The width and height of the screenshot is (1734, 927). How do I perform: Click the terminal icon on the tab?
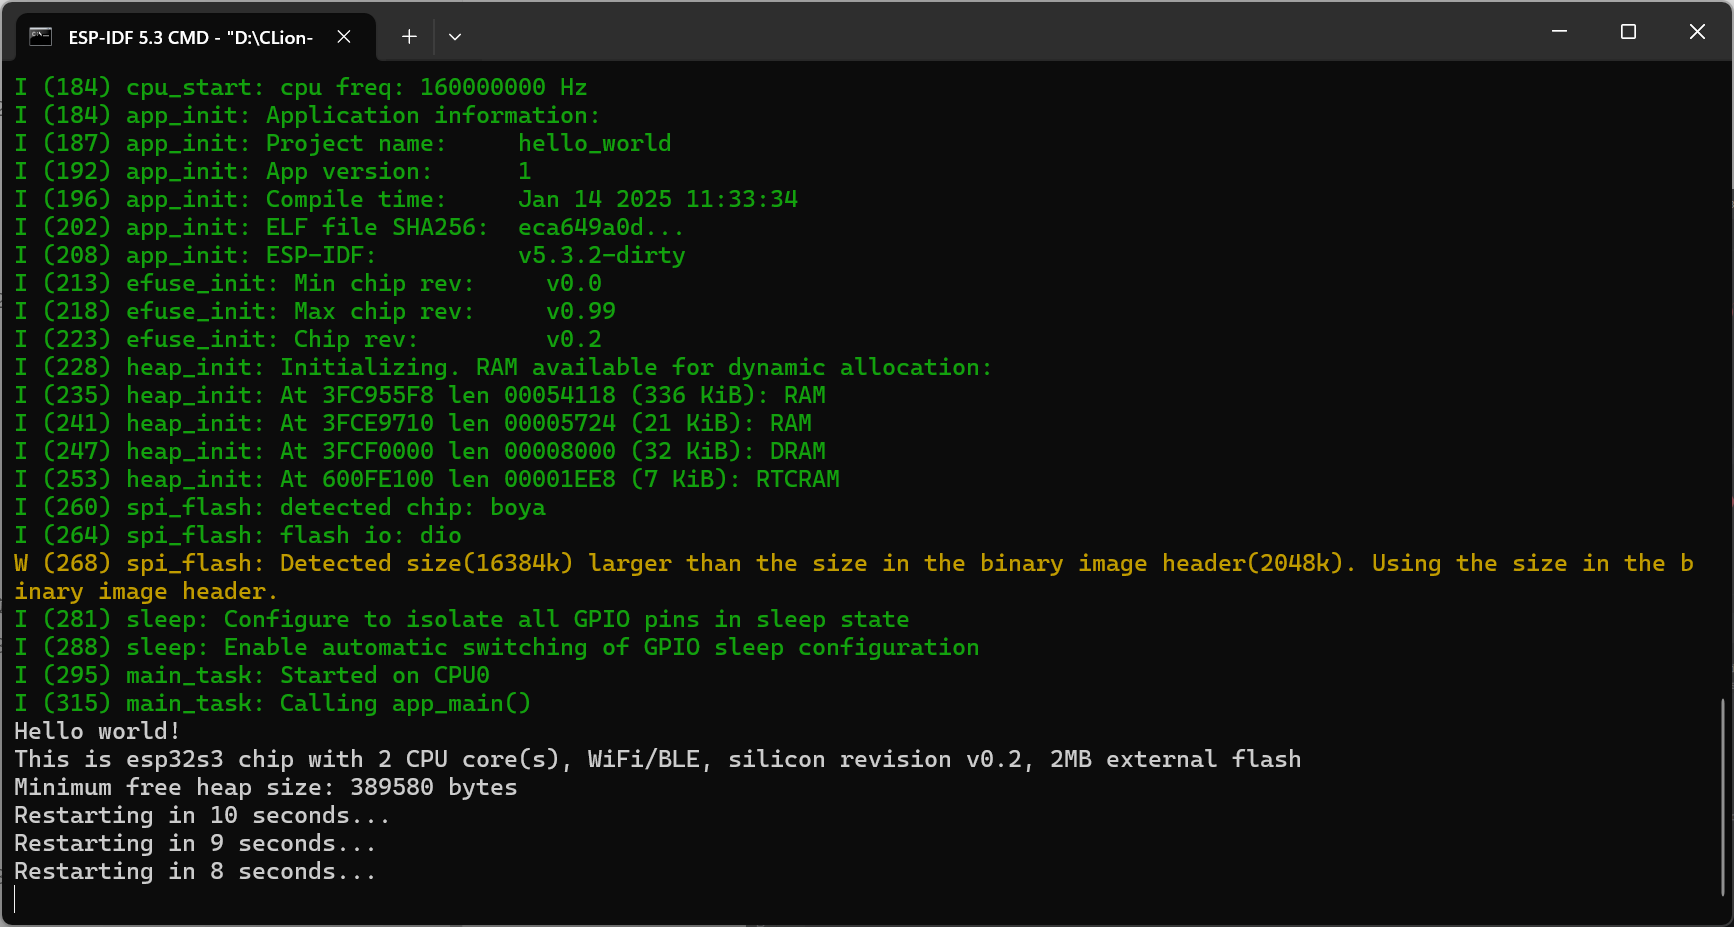click(x=41, y=37)
